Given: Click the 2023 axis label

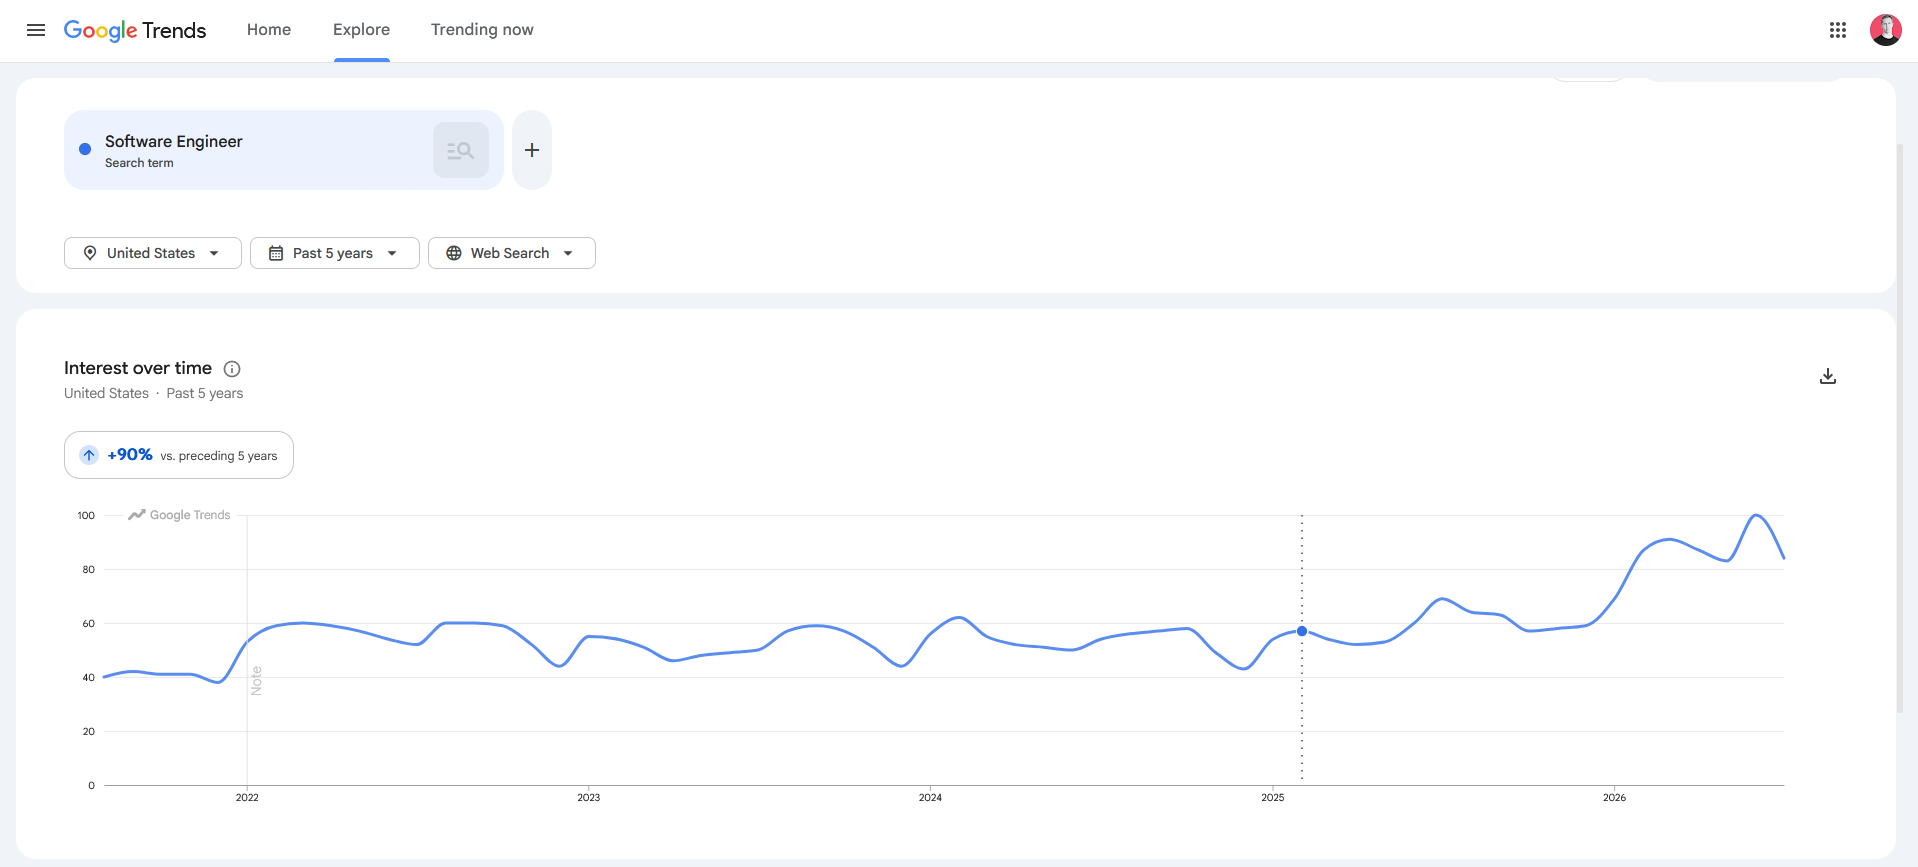Looking at the screenshot, I should tap(589, 797).
